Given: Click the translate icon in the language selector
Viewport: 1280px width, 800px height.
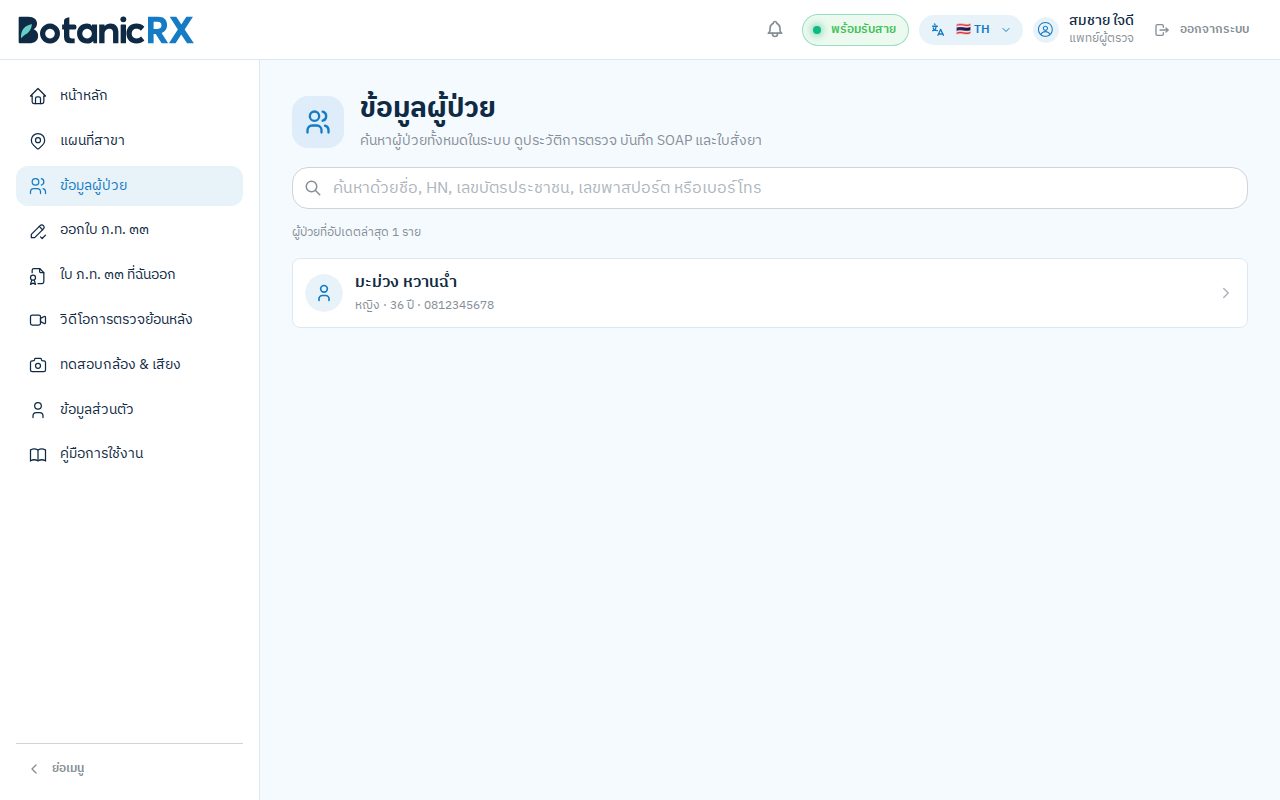Looking at the screenshot, I should 938,30.
